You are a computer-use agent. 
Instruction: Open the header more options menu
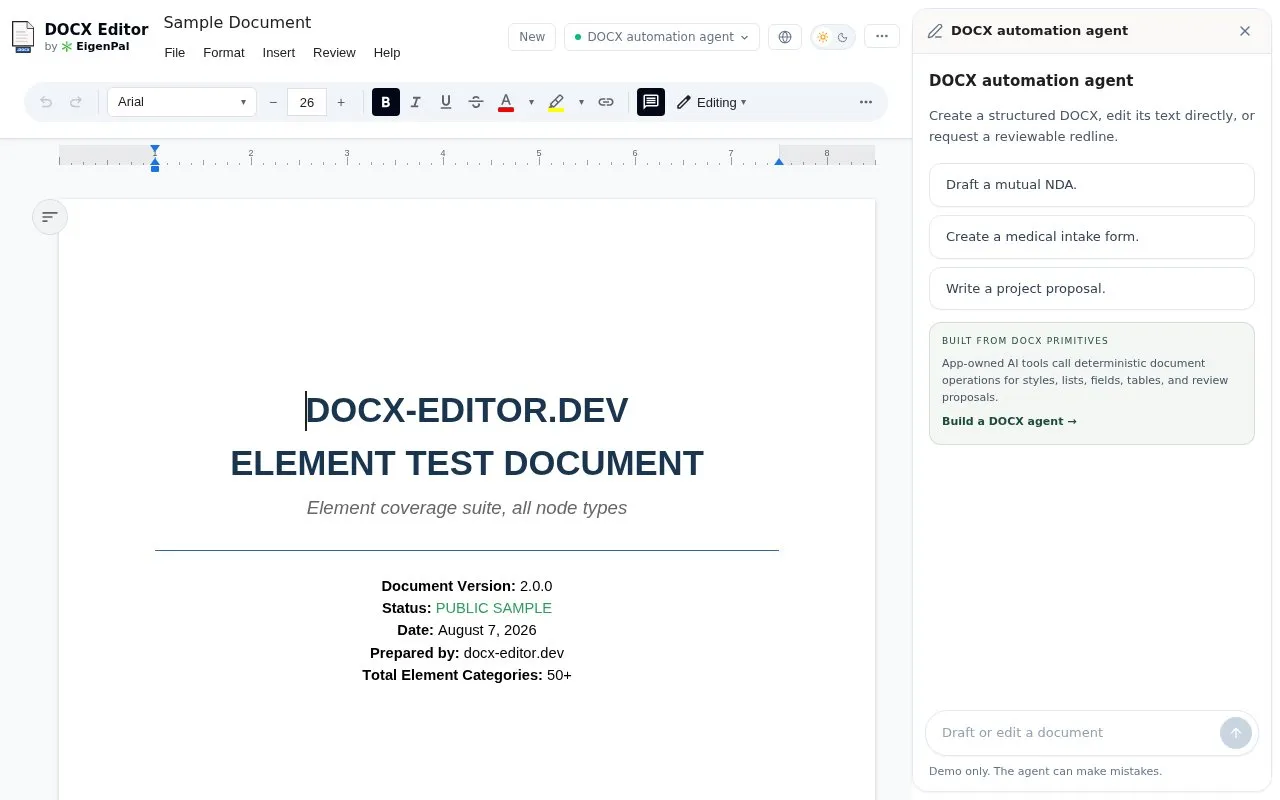click(x=881, y=37)
